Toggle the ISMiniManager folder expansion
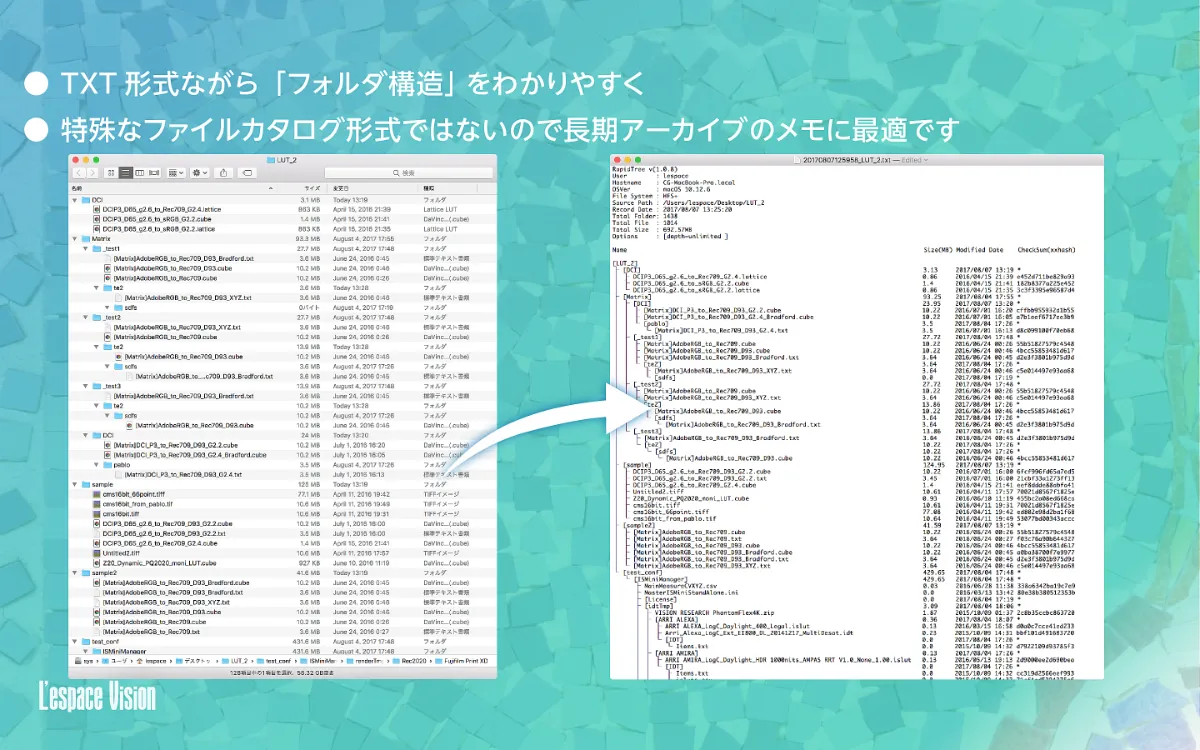Viewport: 1200px width, 750px height. click(85, 651)
